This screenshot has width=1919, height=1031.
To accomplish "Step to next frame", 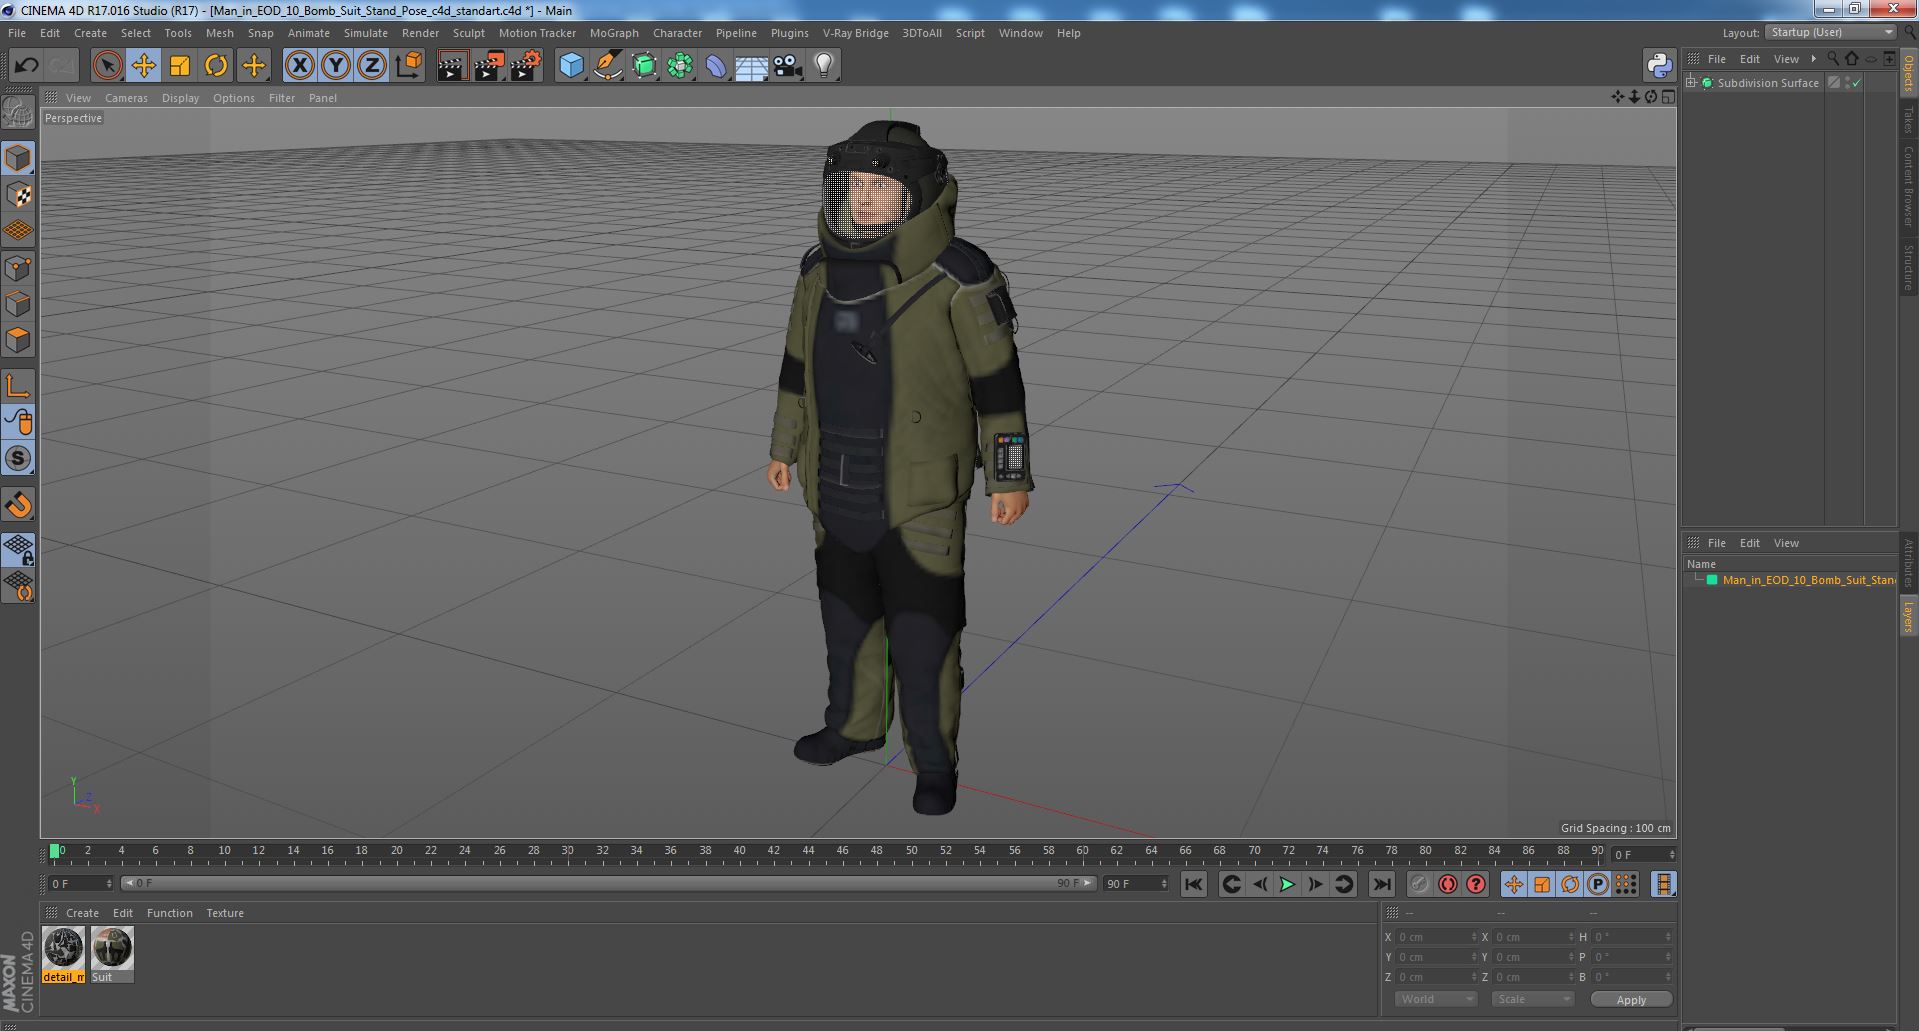I will tap(1315, 884).
